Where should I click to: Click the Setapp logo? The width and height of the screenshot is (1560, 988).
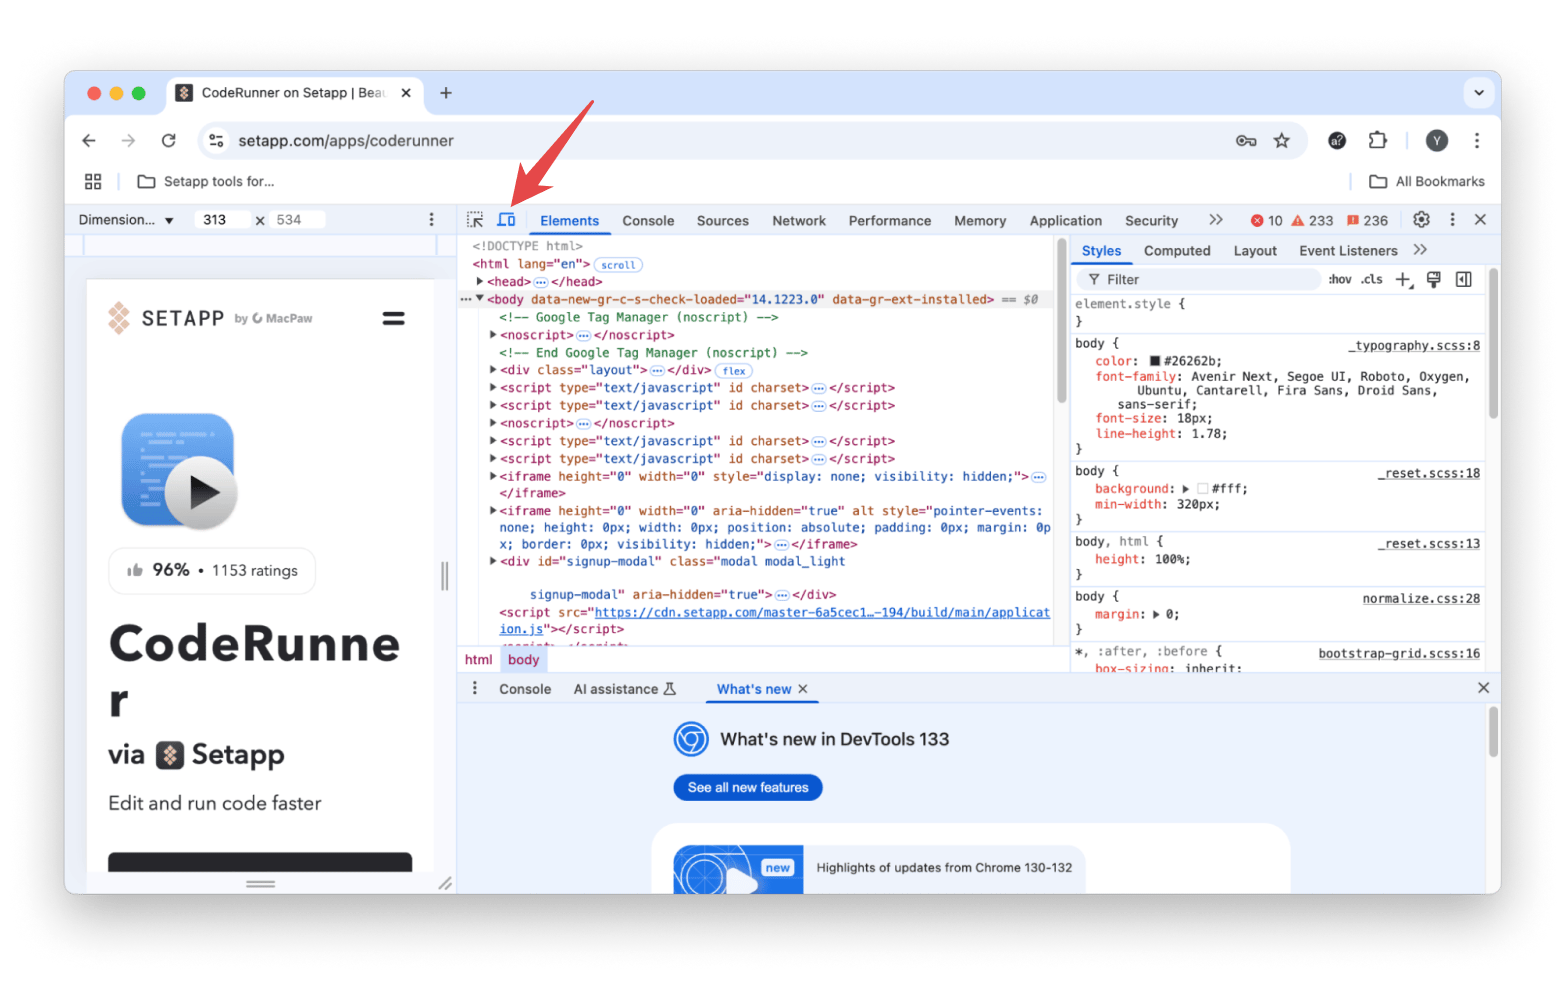210,318
